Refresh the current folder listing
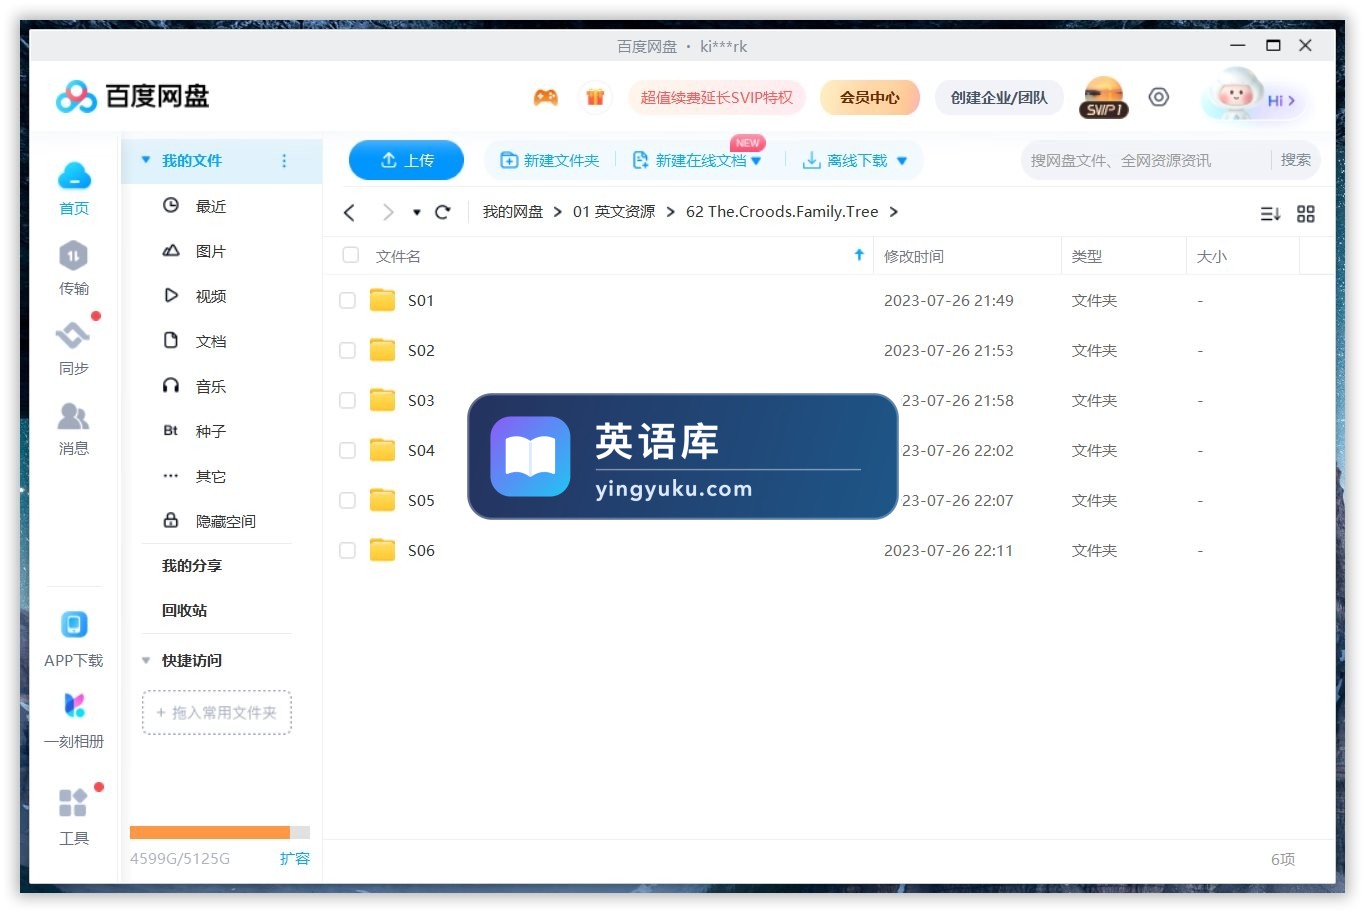This screenshot has width=1365, height=913. [443, 212]
